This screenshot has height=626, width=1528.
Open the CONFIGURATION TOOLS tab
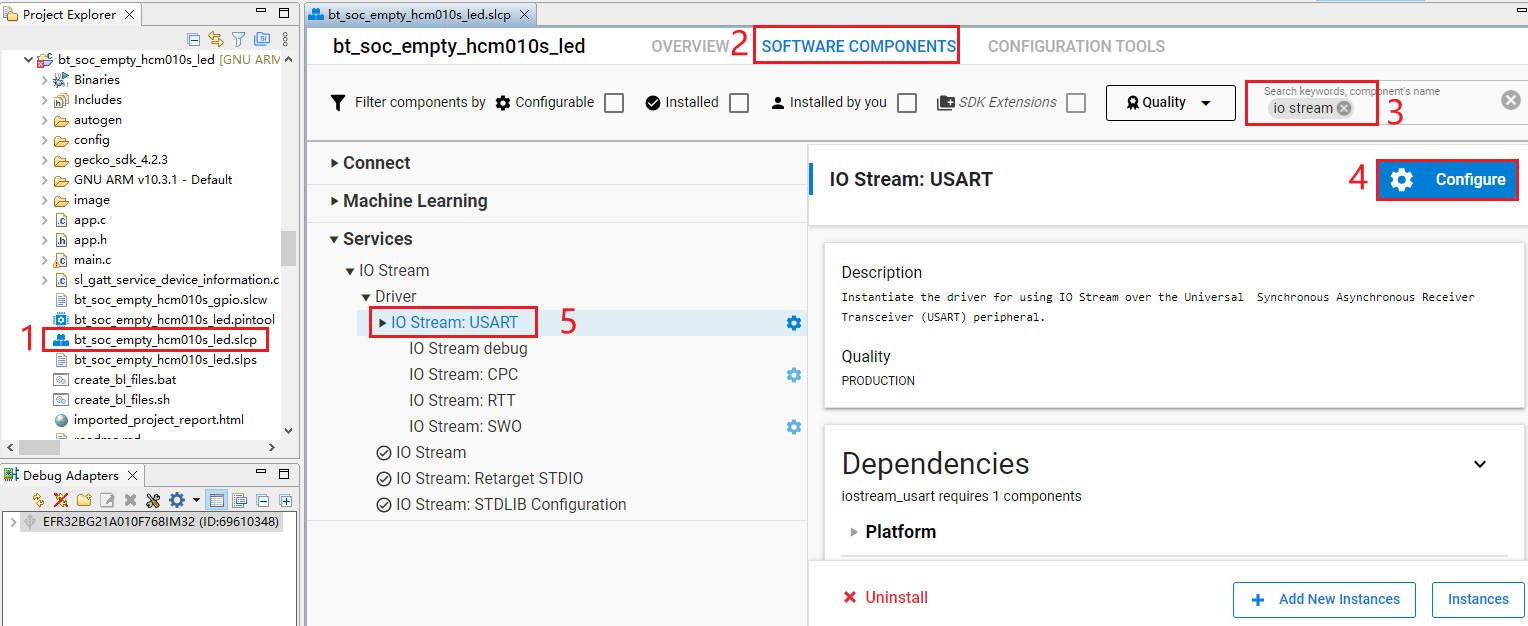point(1076,45)
